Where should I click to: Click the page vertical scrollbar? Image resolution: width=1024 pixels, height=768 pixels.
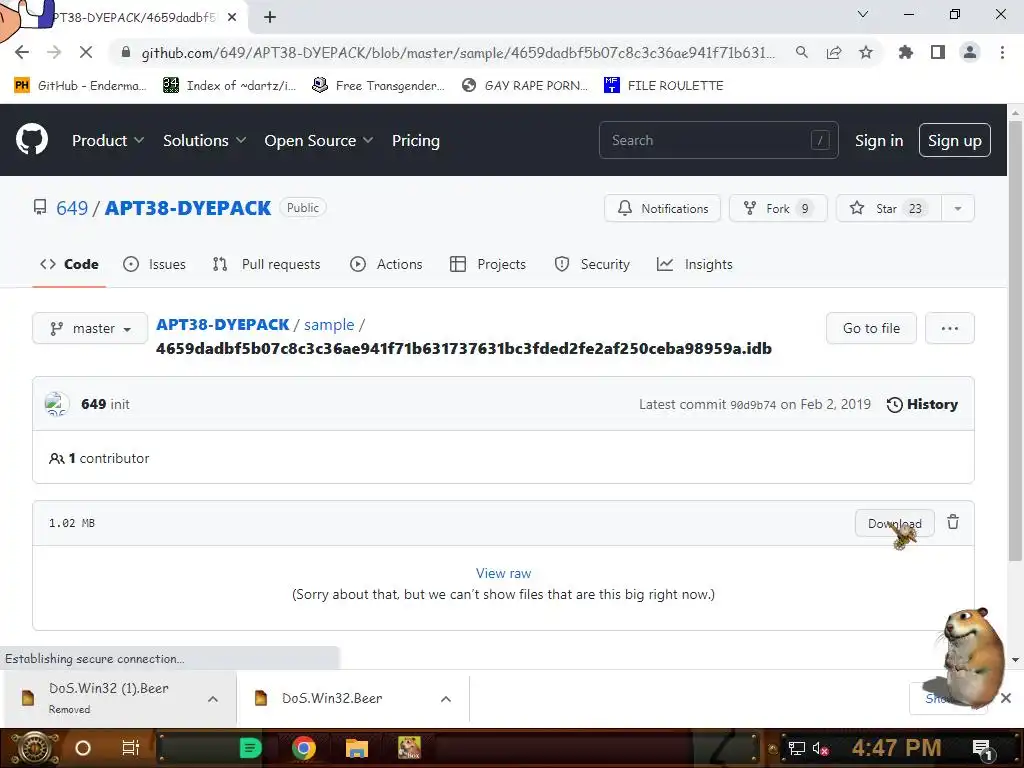coord(1015,340)
